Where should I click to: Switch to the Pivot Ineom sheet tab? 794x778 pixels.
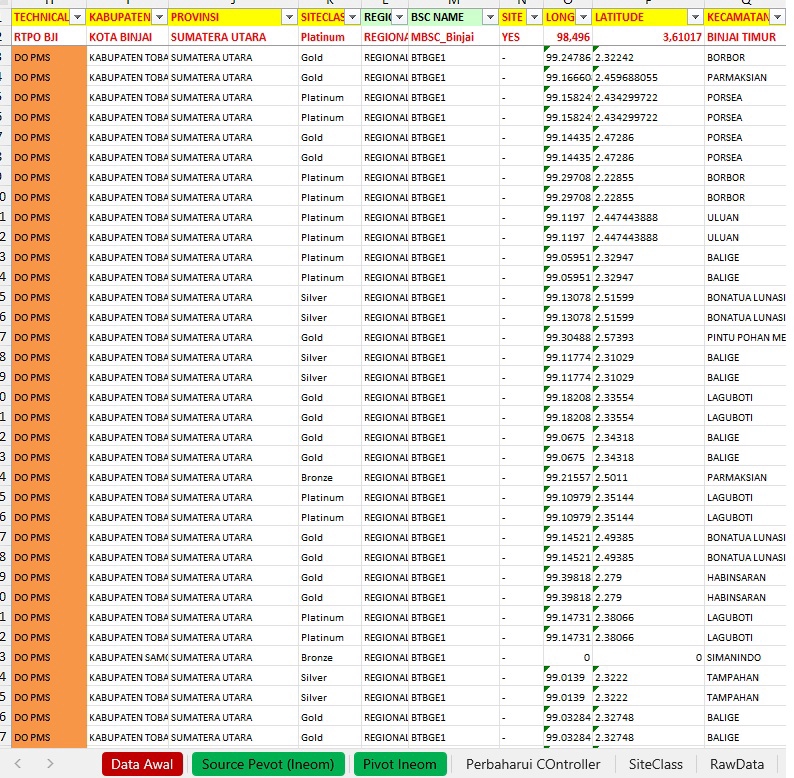point(400,764)
